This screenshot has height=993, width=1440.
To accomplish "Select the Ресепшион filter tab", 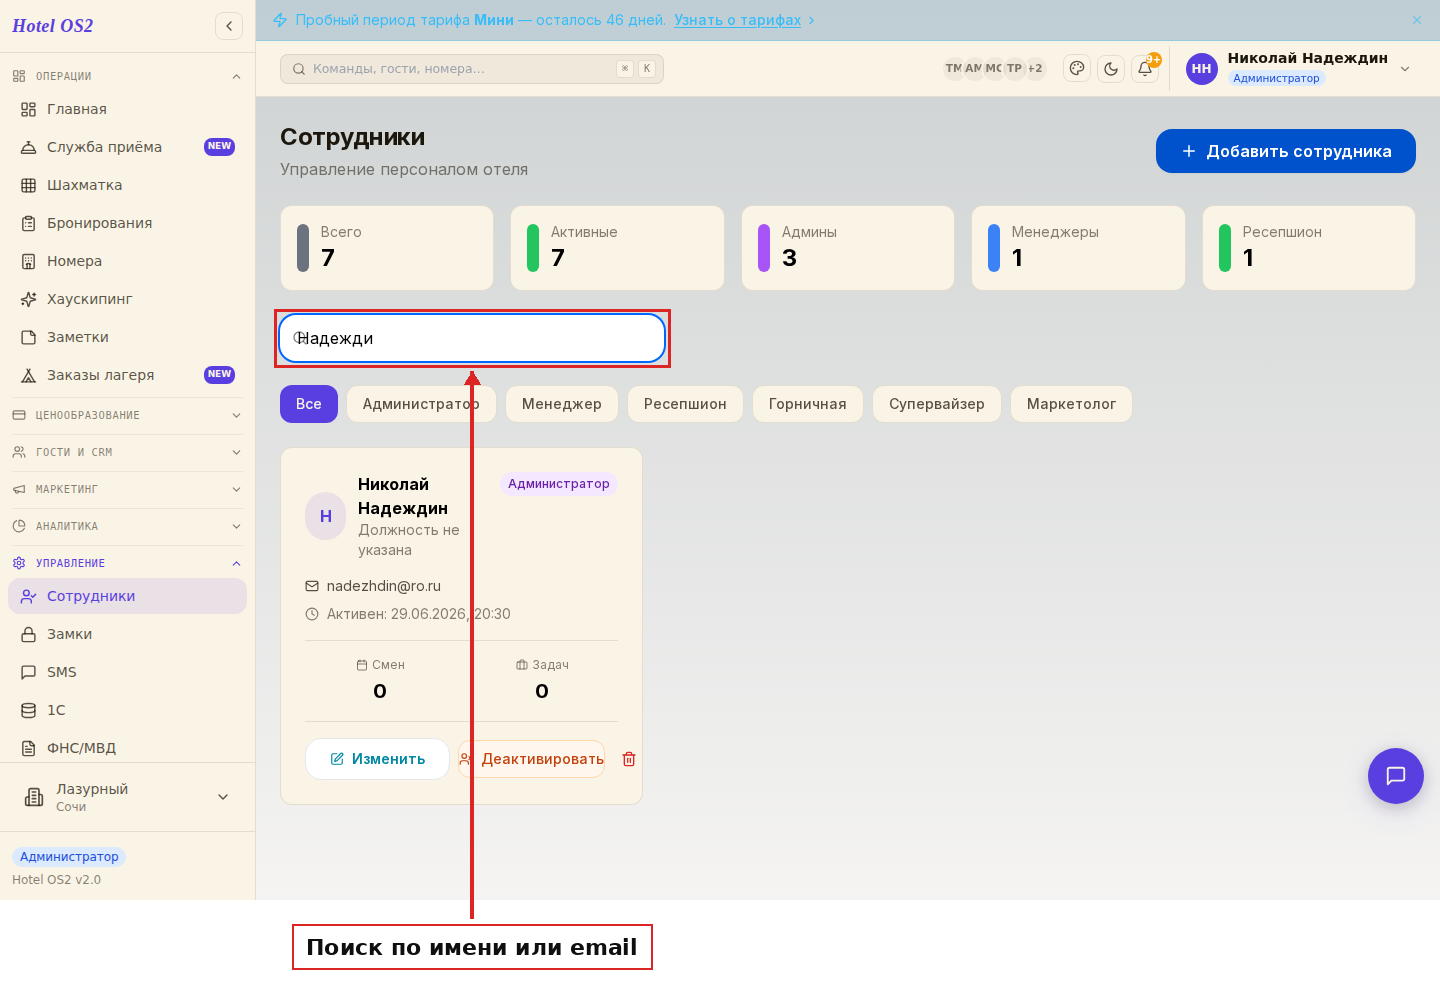I will click(685, 404).
